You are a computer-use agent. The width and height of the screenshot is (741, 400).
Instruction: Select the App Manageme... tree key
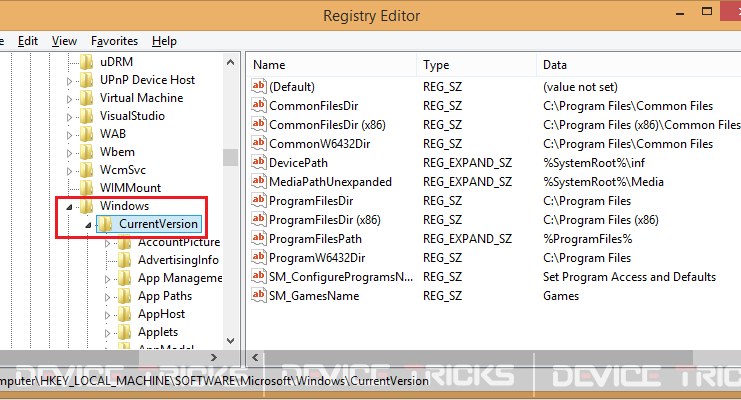pos(180,278)
